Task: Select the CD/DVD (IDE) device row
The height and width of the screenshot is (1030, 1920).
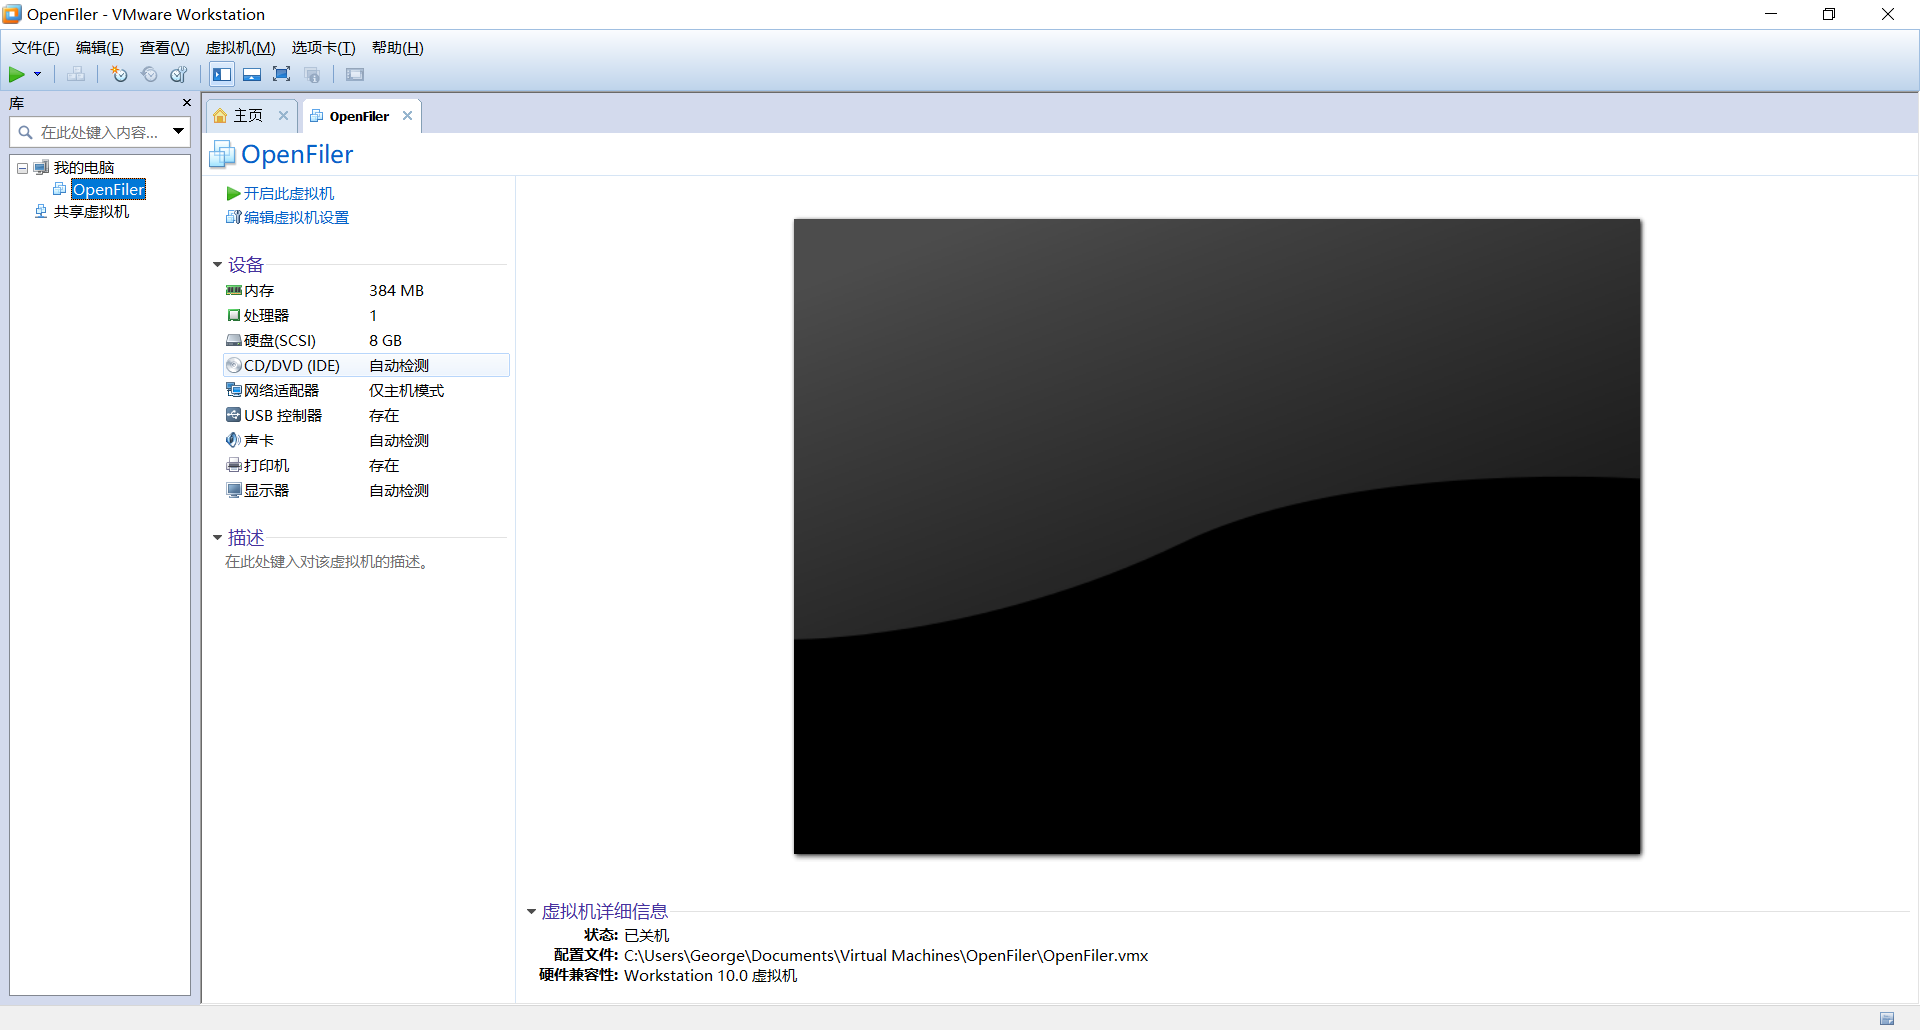Action: 366,365
